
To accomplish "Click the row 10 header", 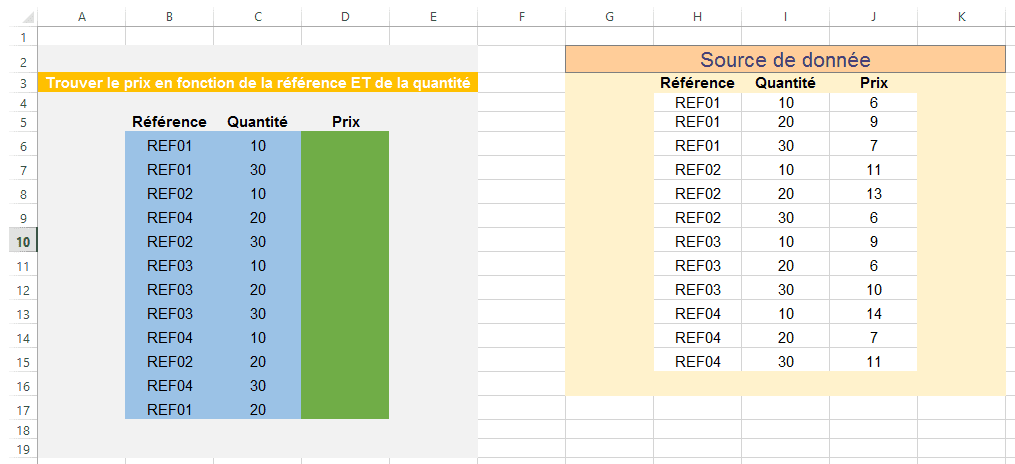I will coord(18,241).
